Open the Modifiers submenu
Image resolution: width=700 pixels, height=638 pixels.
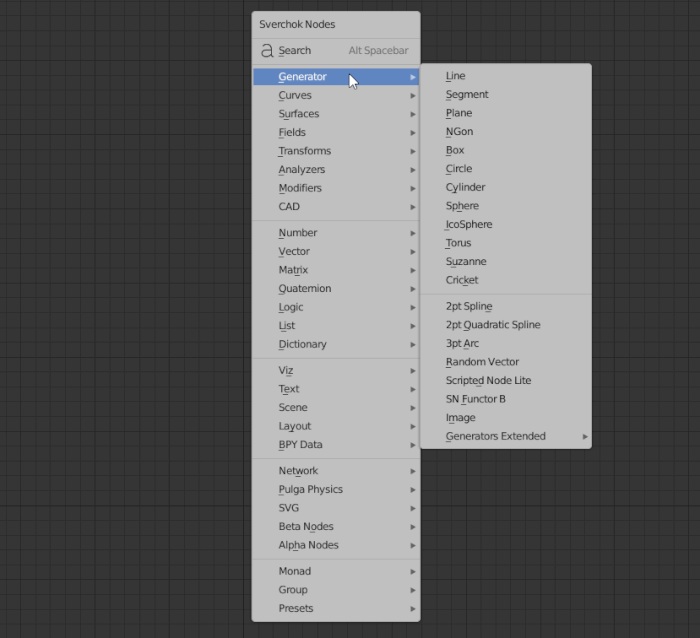pos(336,188)
